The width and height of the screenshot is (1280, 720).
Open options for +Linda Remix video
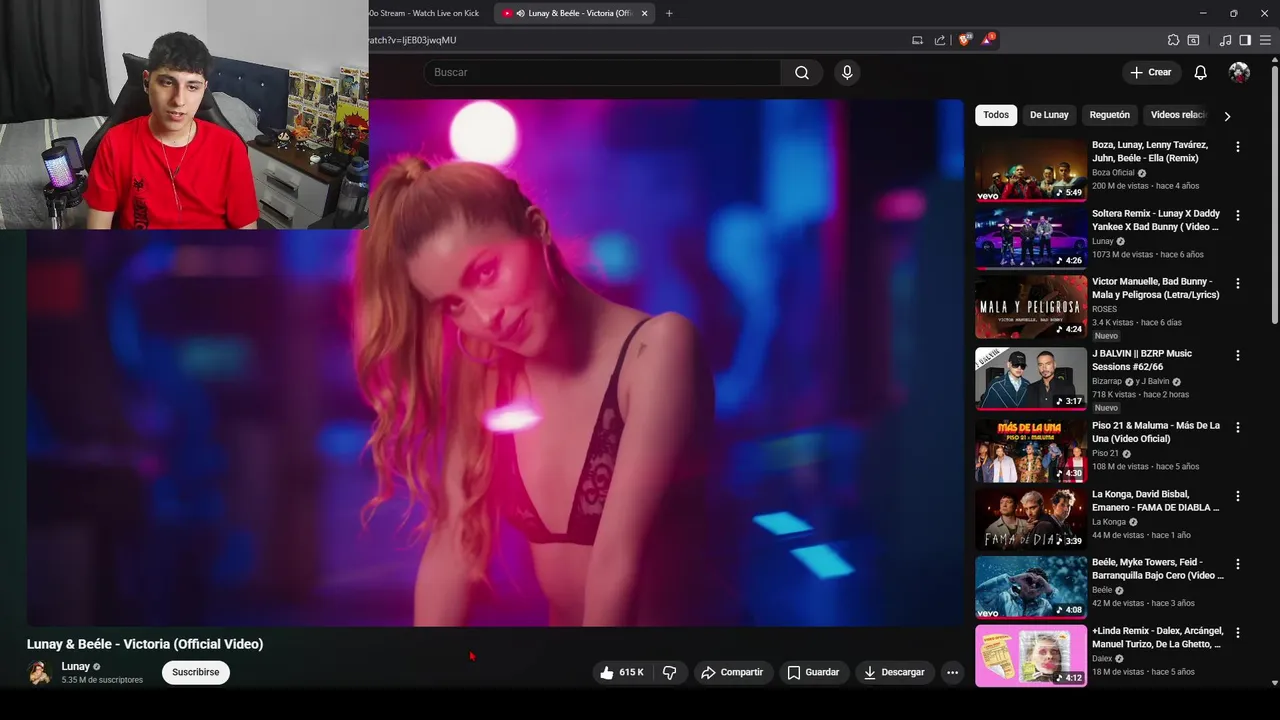point(1238,633)
